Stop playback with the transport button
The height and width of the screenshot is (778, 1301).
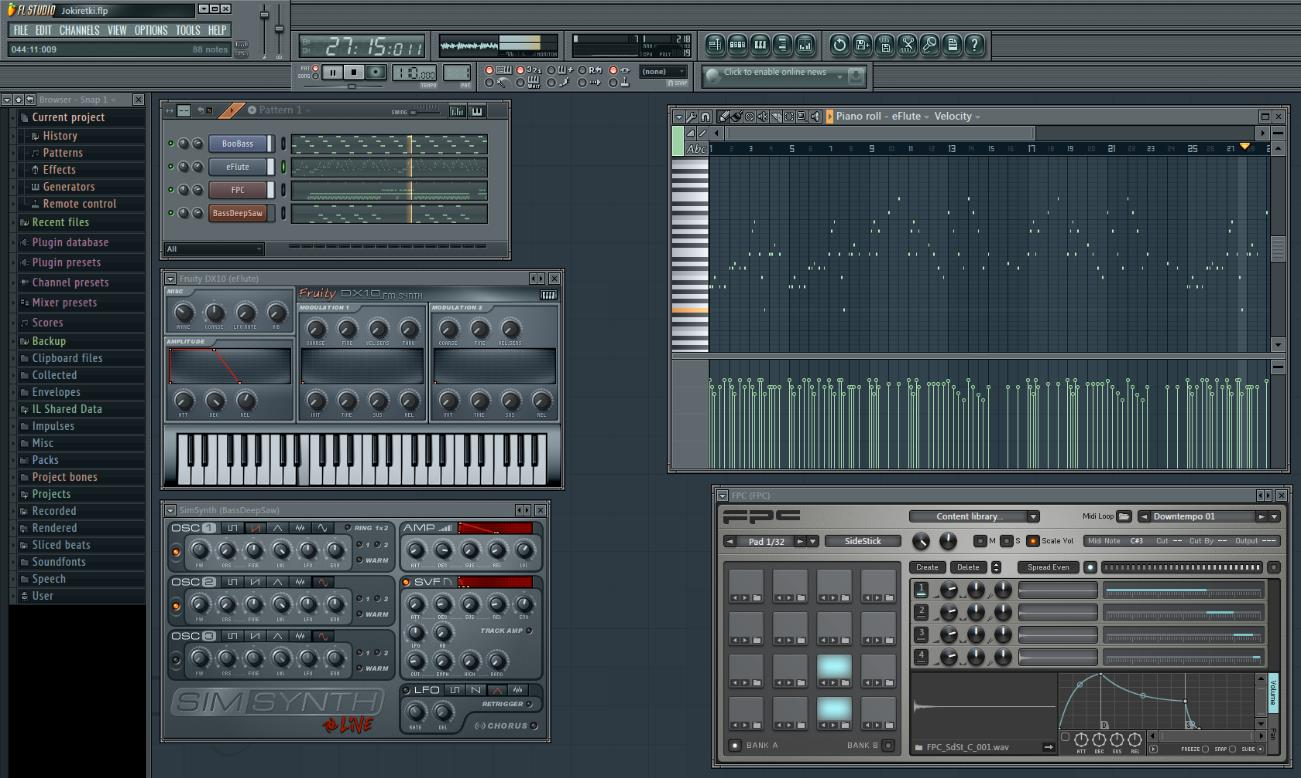354,72
